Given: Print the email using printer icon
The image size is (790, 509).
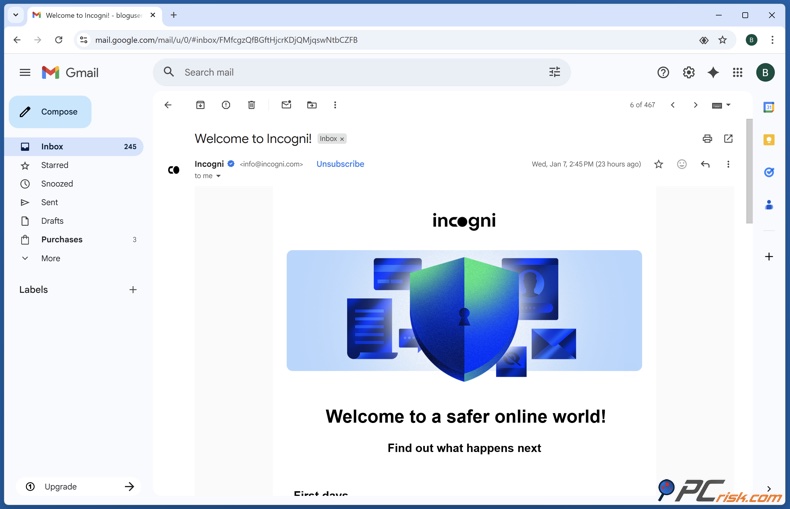Looking at the screenshot, I should (x=707, y=139).
